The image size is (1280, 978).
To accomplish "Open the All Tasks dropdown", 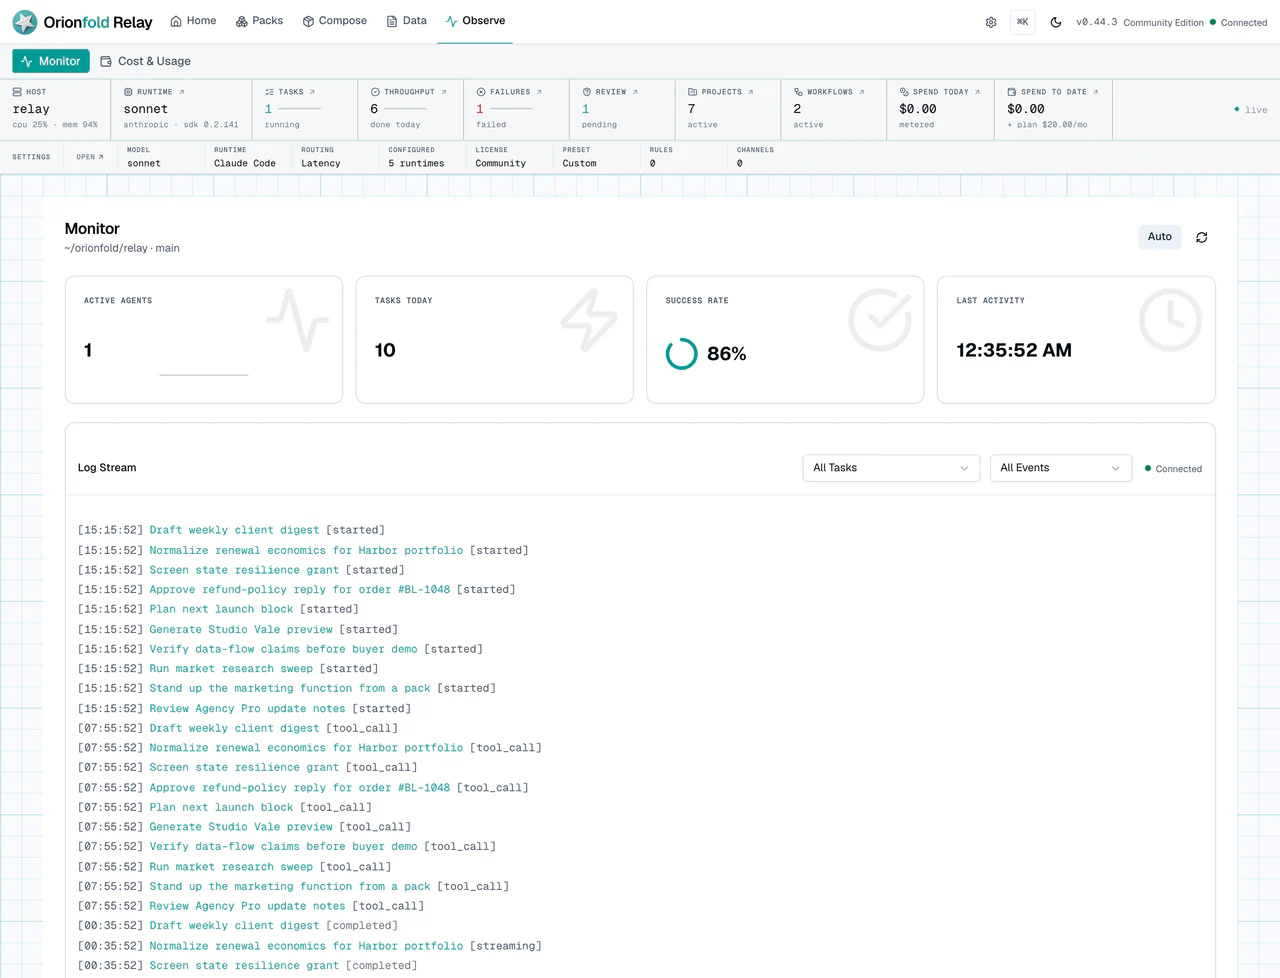I will (891, 468).
